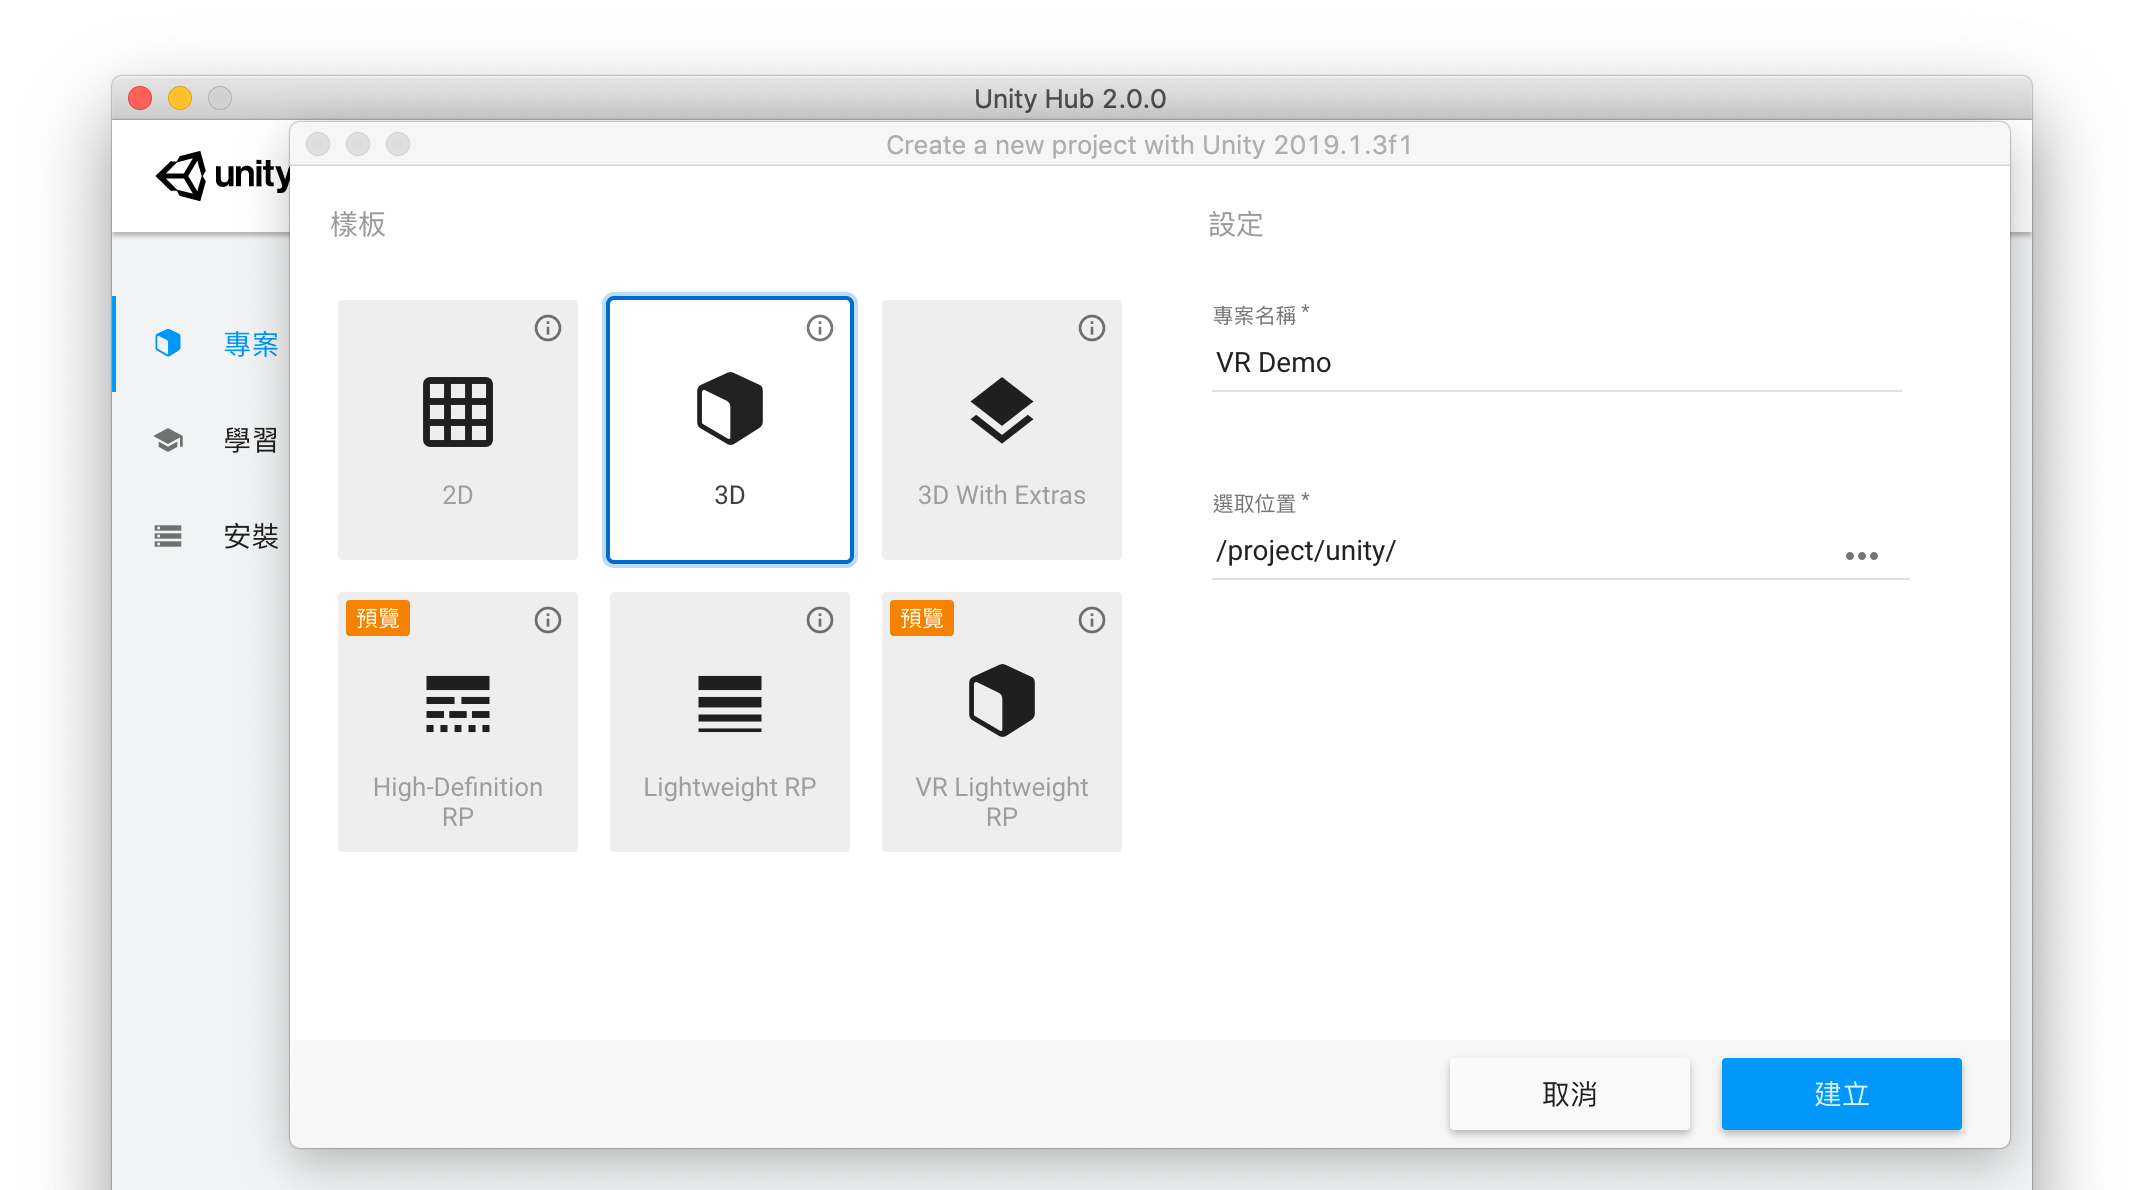Pick the Lightweight RP template
Screen dimensions: 2144x1190
730,722
